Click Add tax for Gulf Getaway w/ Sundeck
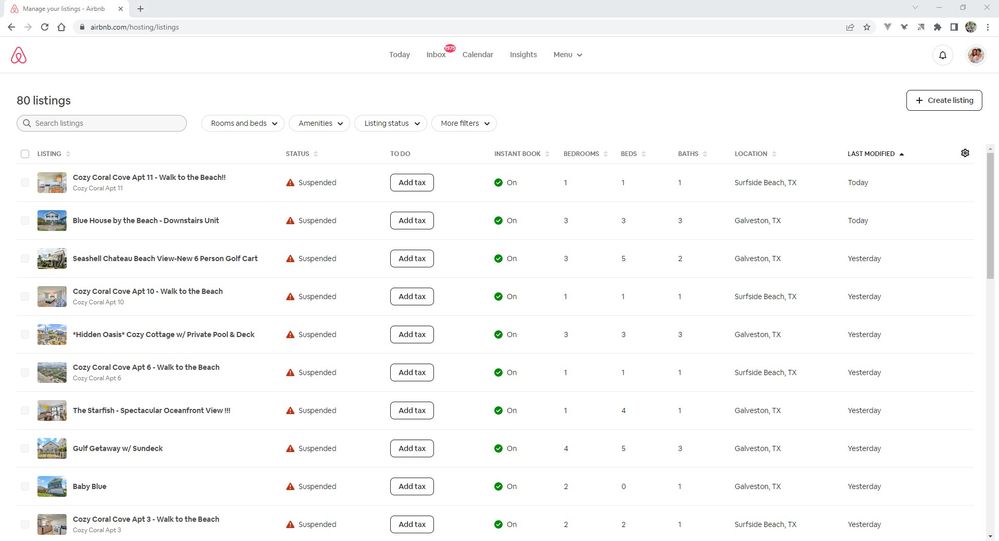The height and width of the screenshot is (541, 999). [x=411, y=449]
